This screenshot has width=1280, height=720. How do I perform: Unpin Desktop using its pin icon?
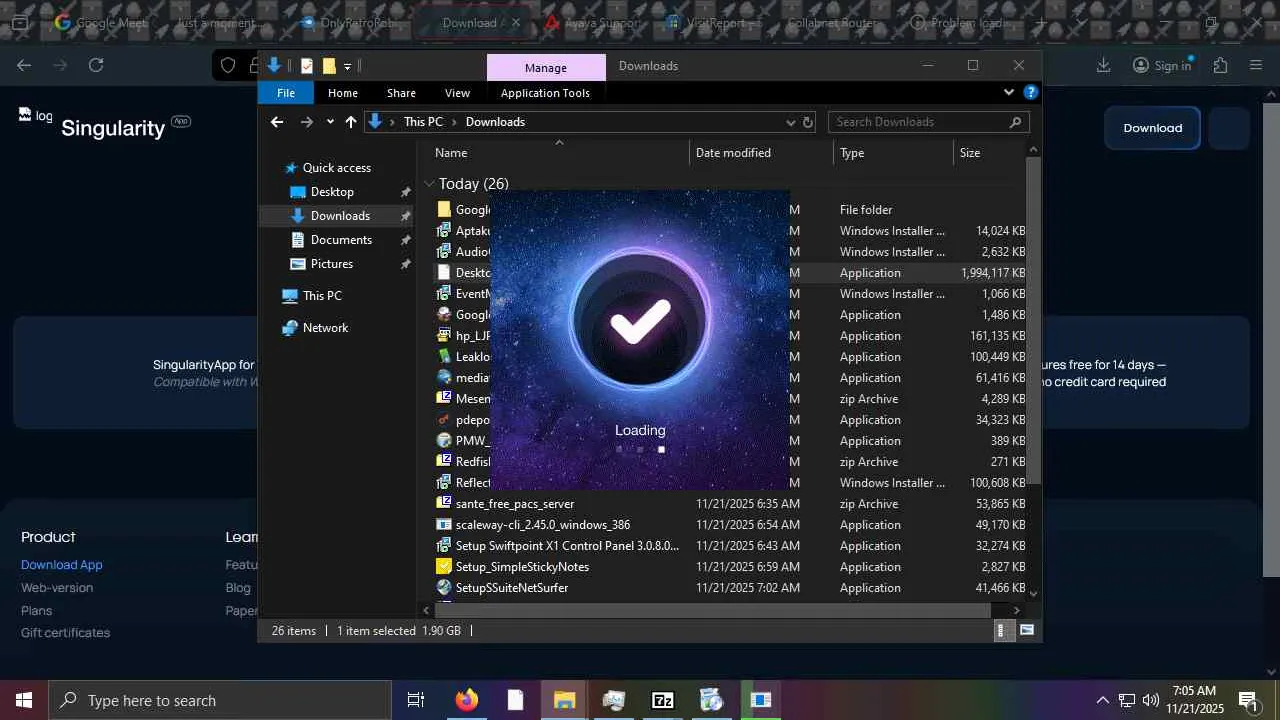click(405, 192)
